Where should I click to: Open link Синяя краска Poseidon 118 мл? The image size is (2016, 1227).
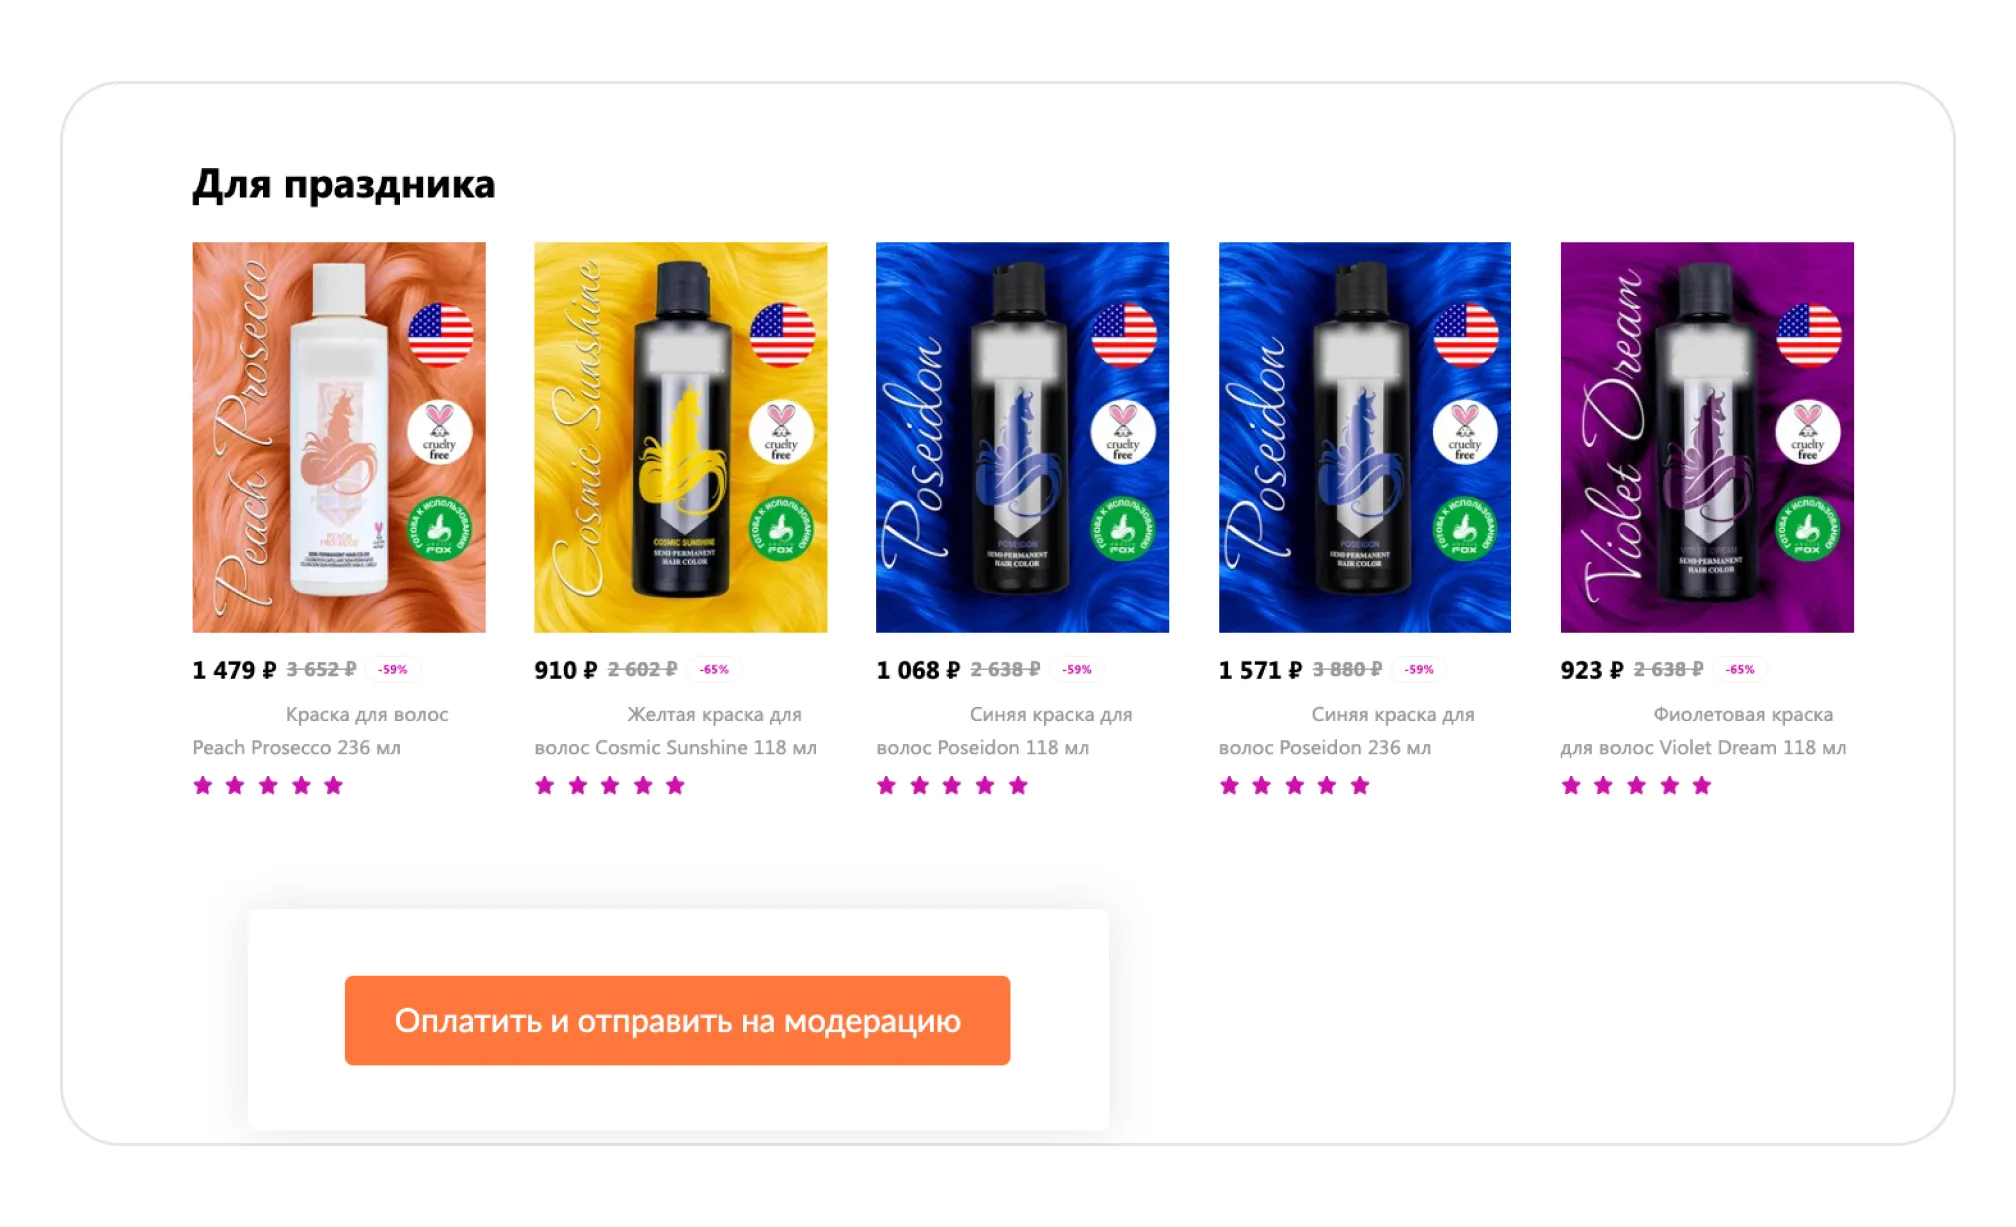[1004, 731]
